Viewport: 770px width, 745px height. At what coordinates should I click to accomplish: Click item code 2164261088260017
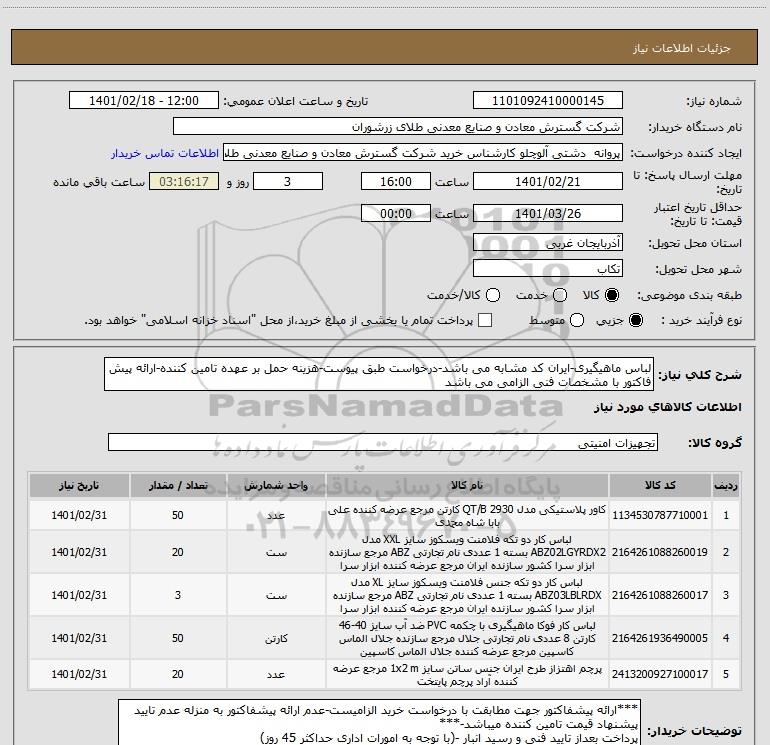(x=660, y=595)
